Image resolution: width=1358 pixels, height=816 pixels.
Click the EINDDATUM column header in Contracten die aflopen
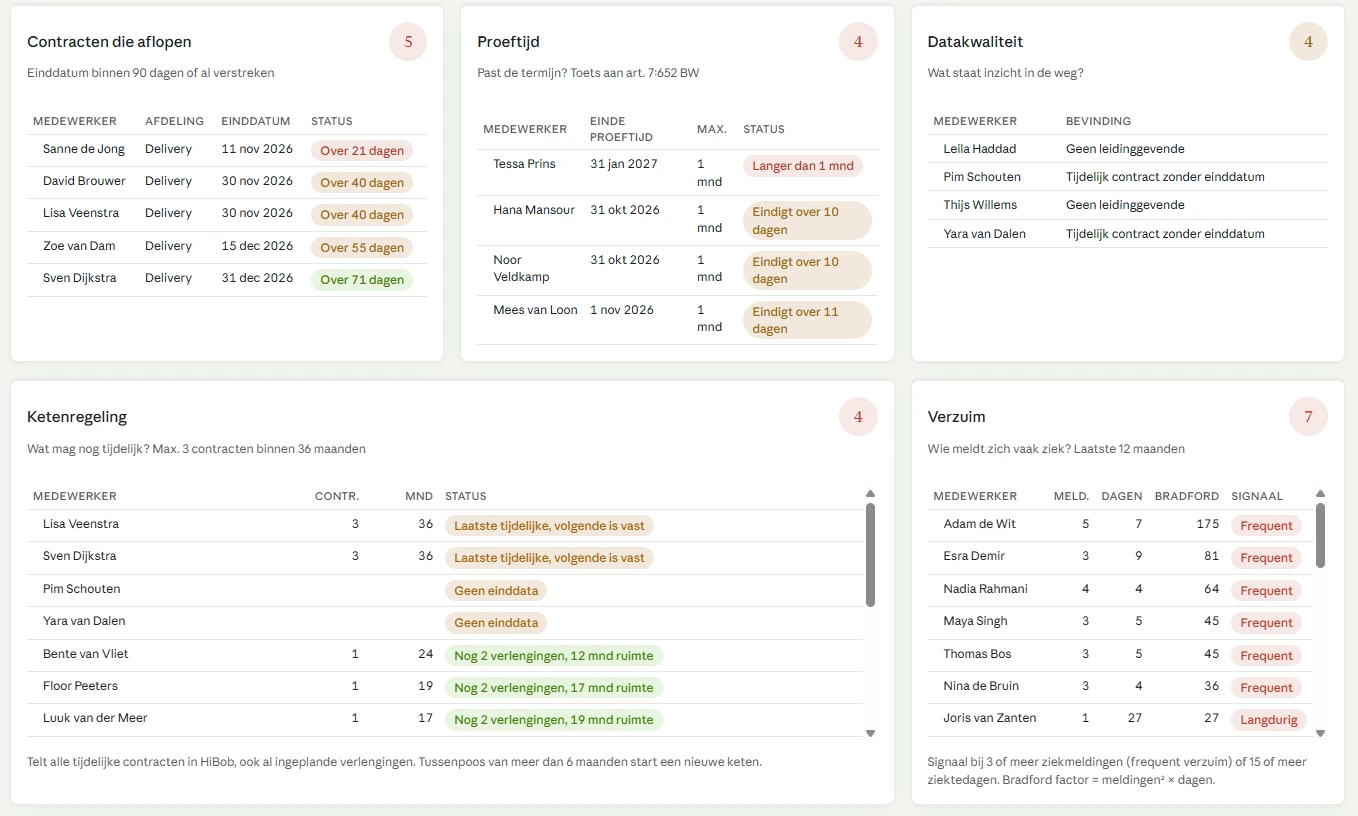click(256, 121)
